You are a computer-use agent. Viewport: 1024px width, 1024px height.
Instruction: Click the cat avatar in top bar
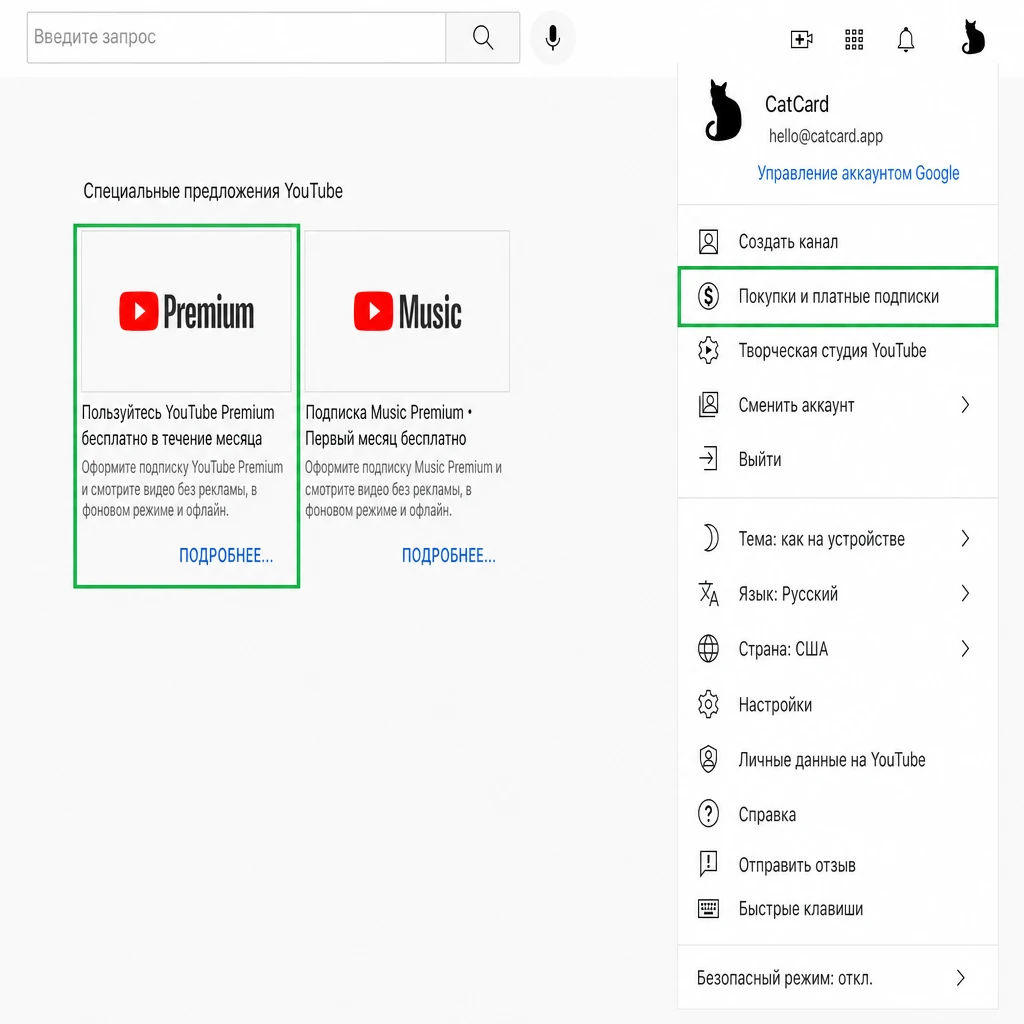pyautogui.click(x=972, y=37)
